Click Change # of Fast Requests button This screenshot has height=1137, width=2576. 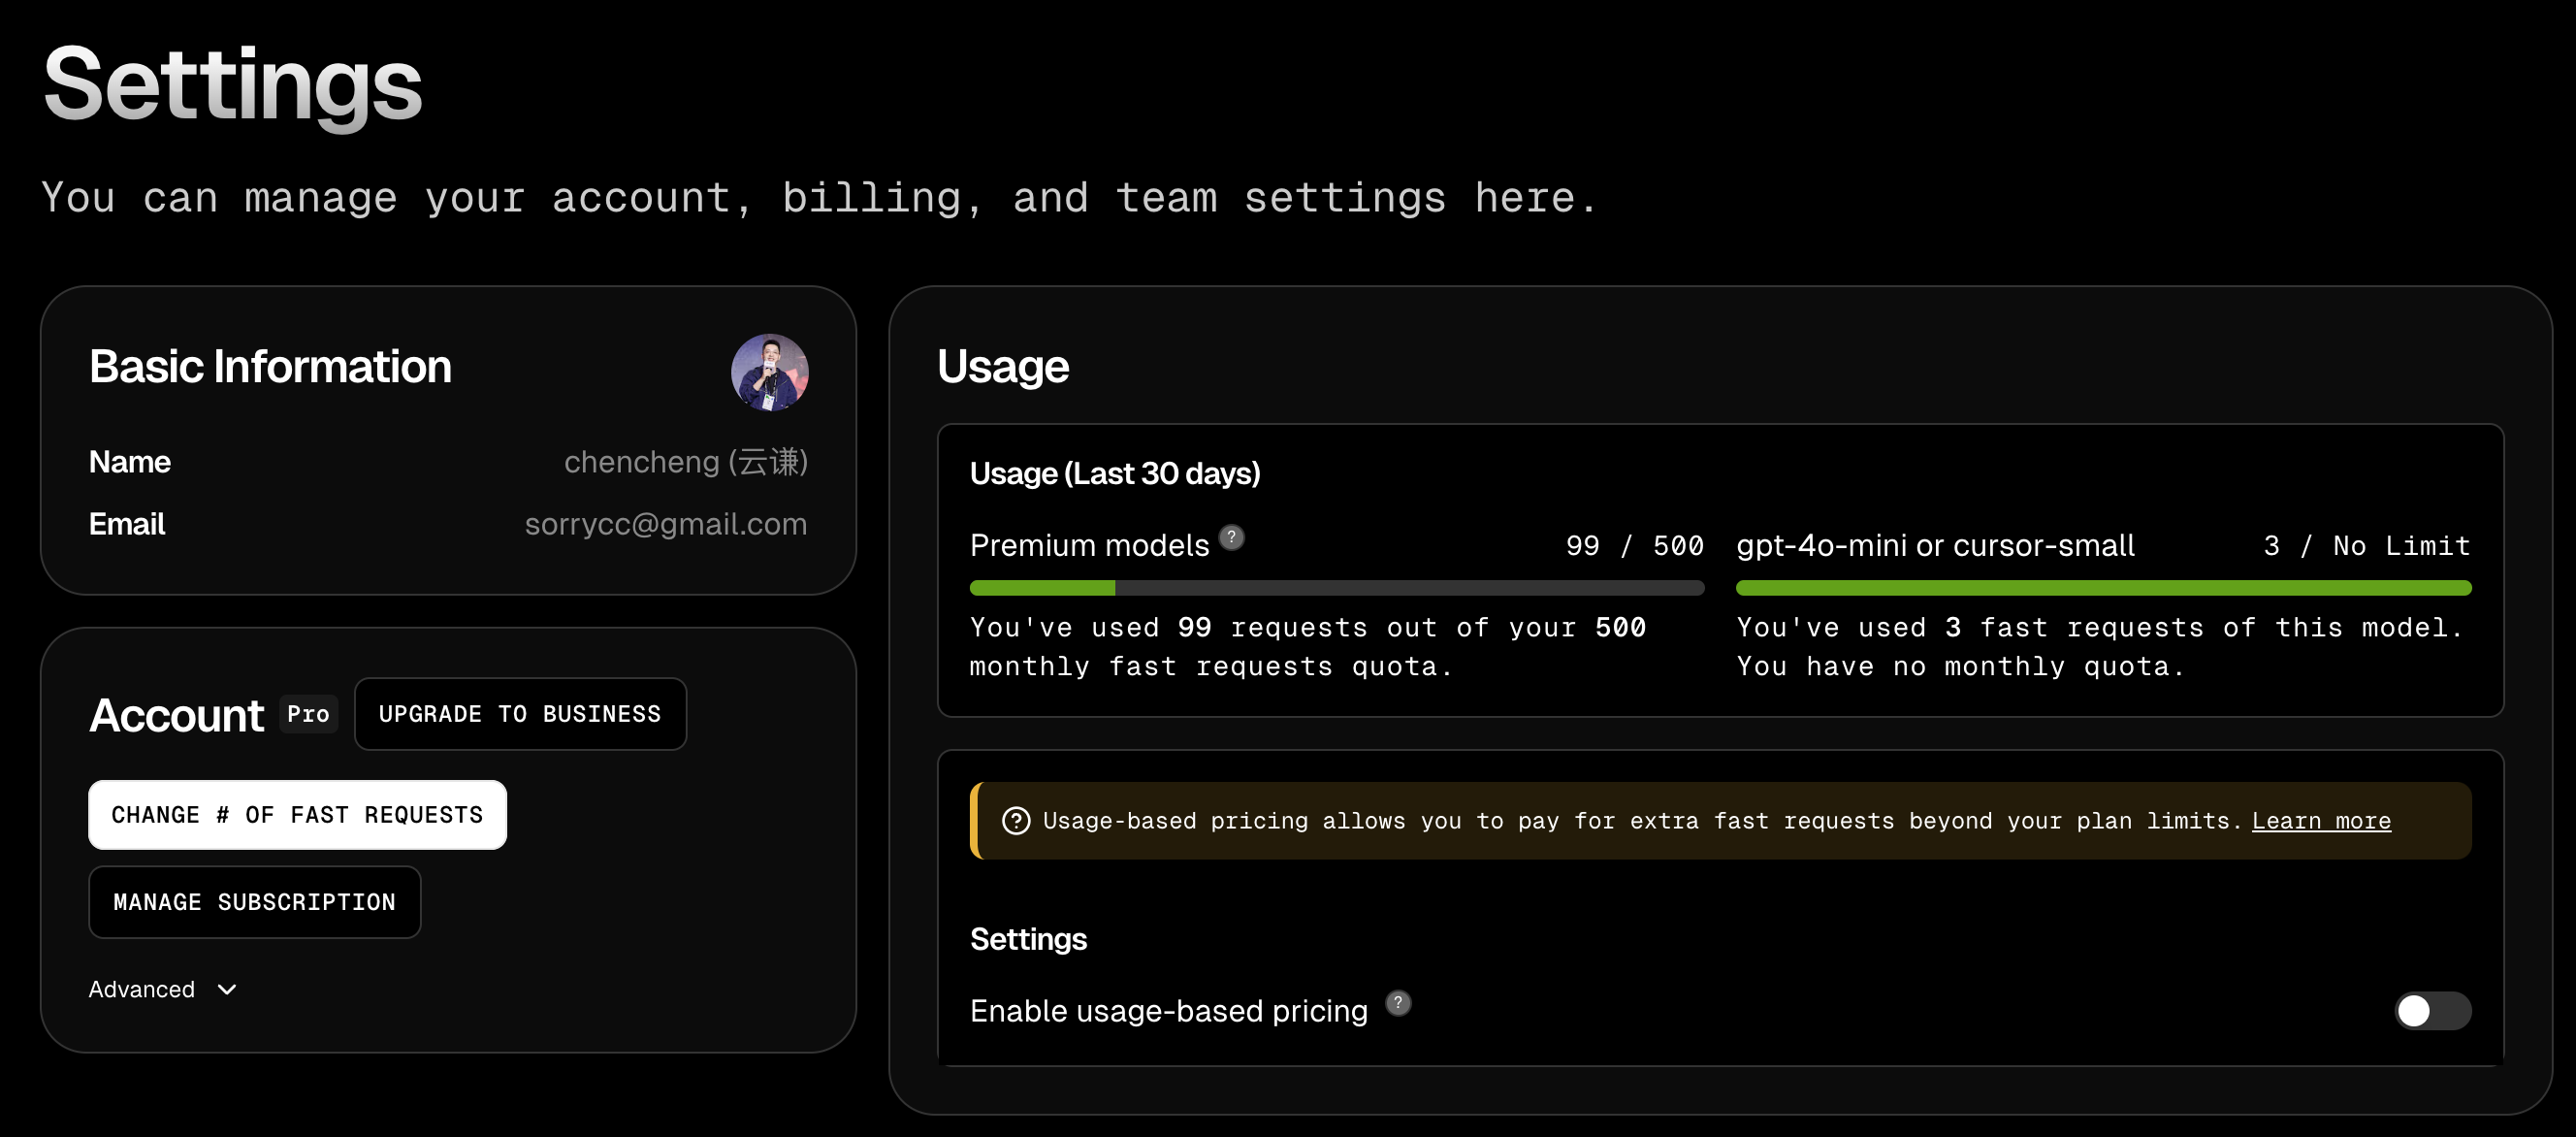pos(297,815)
